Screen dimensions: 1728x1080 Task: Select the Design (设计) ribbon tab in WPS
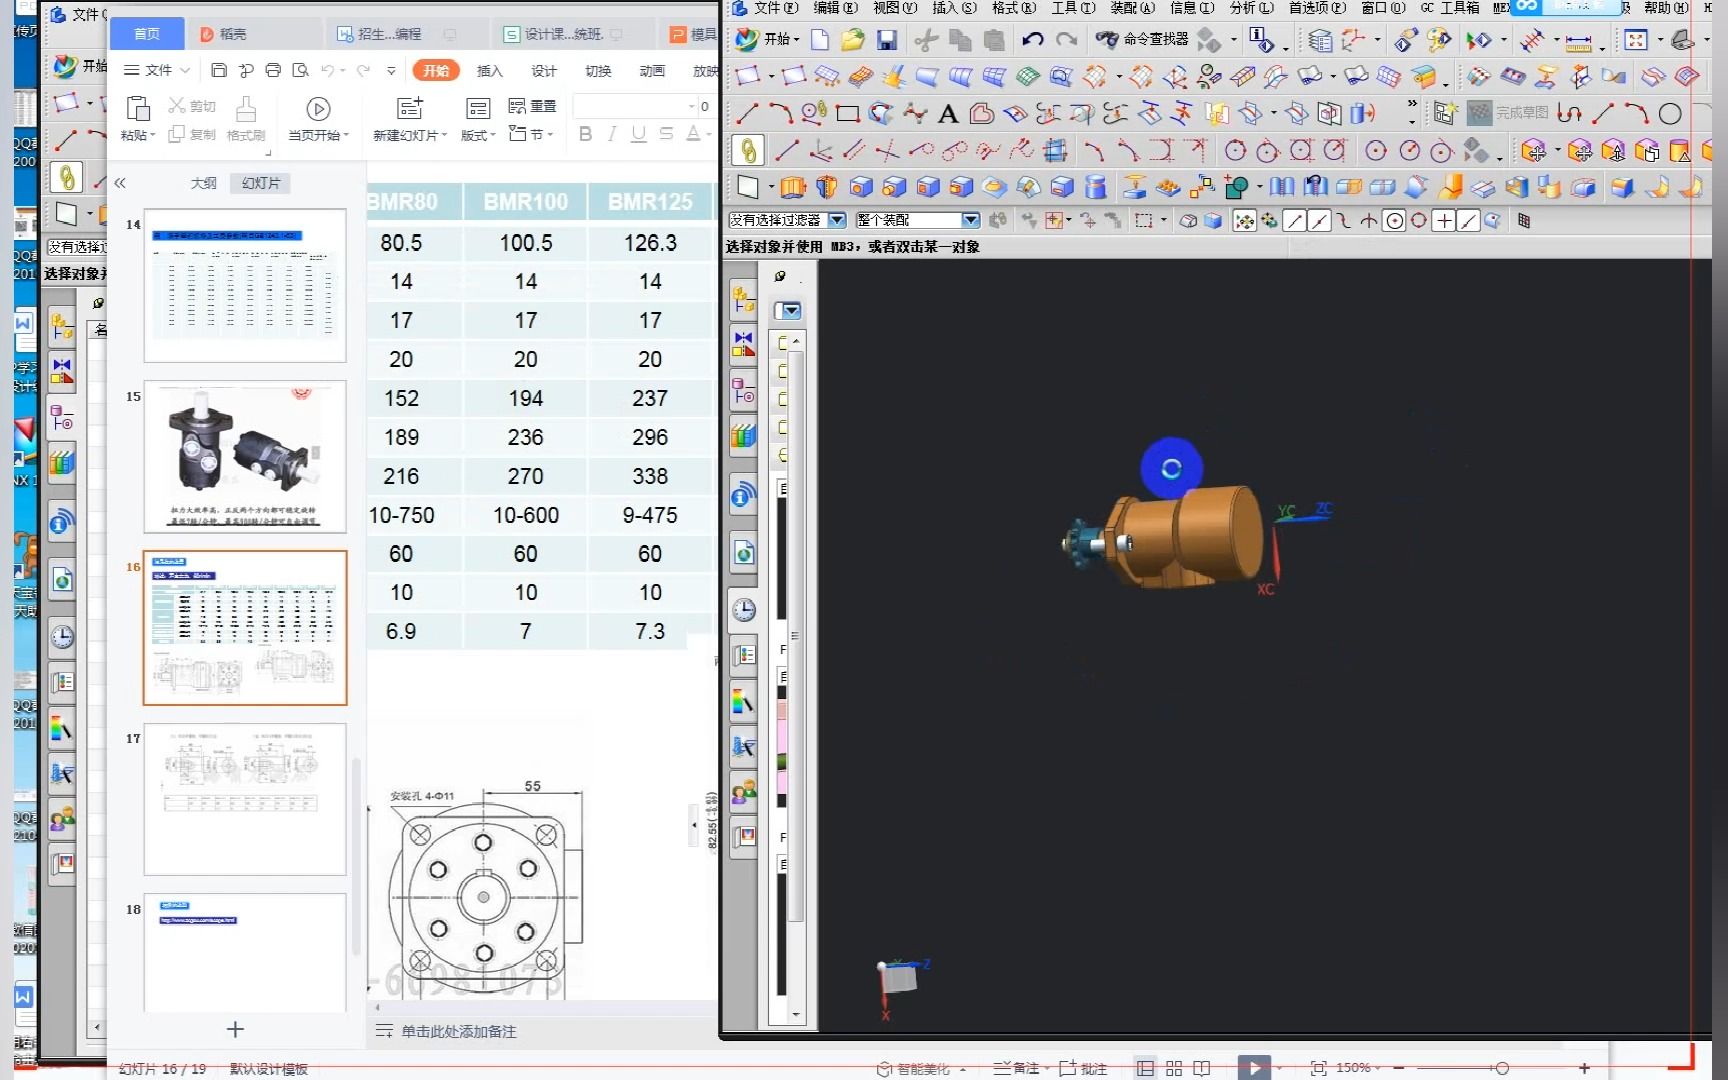point(544,71)
